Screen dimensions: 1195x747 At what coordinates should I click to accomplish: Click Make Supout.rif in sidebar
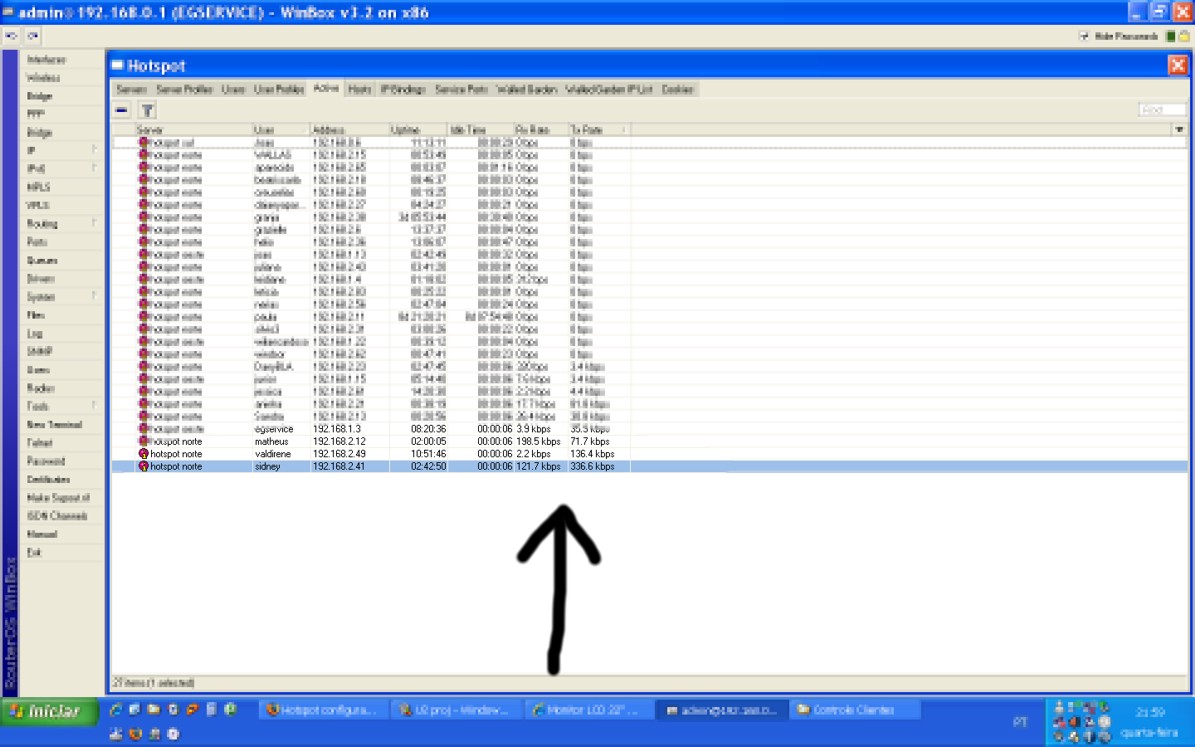coord(58,498)
